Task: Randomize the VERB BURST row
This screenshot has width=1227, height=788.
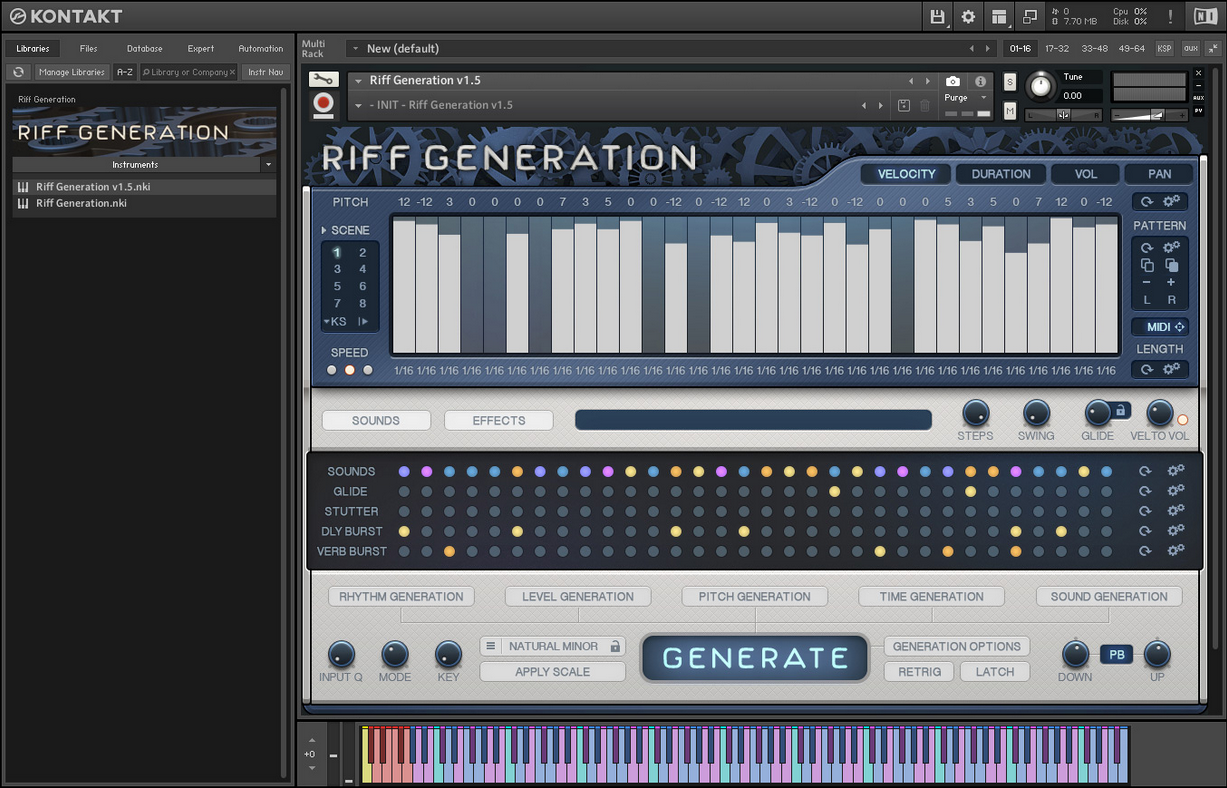Action: pos(1146,551)
